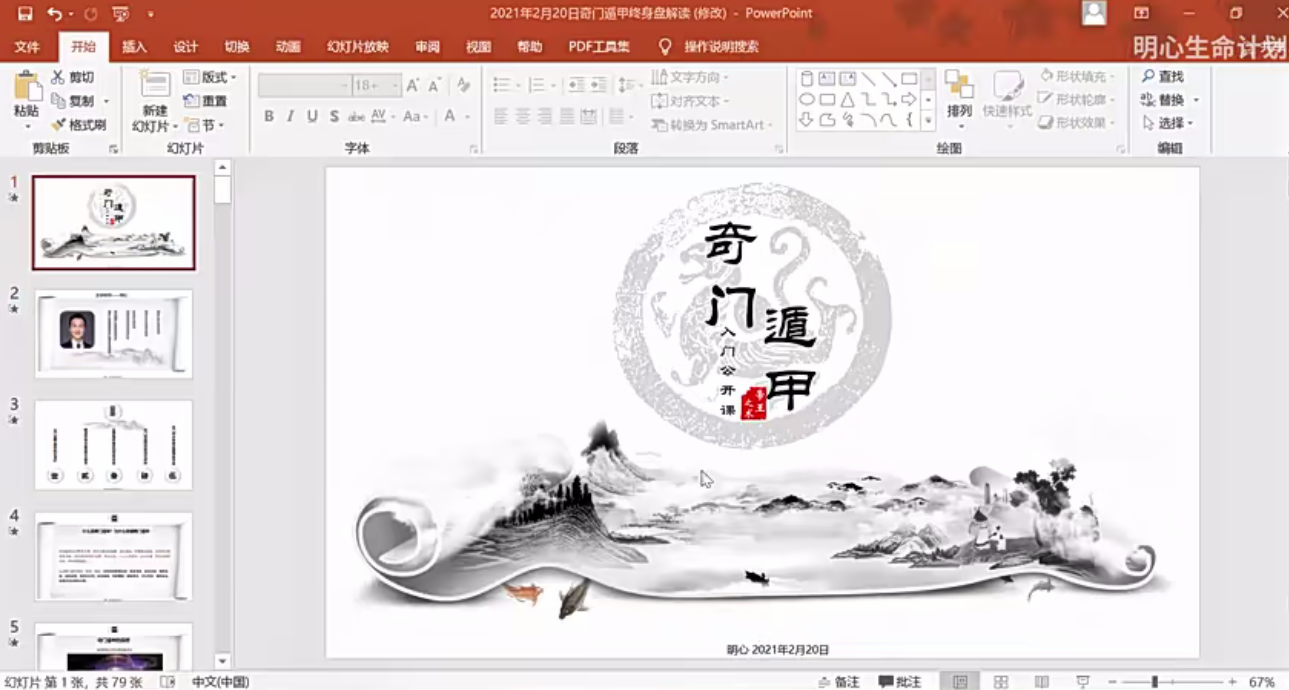Toggle italic formatting
This screenshot has height=690, width=1289.
[290, 115]
